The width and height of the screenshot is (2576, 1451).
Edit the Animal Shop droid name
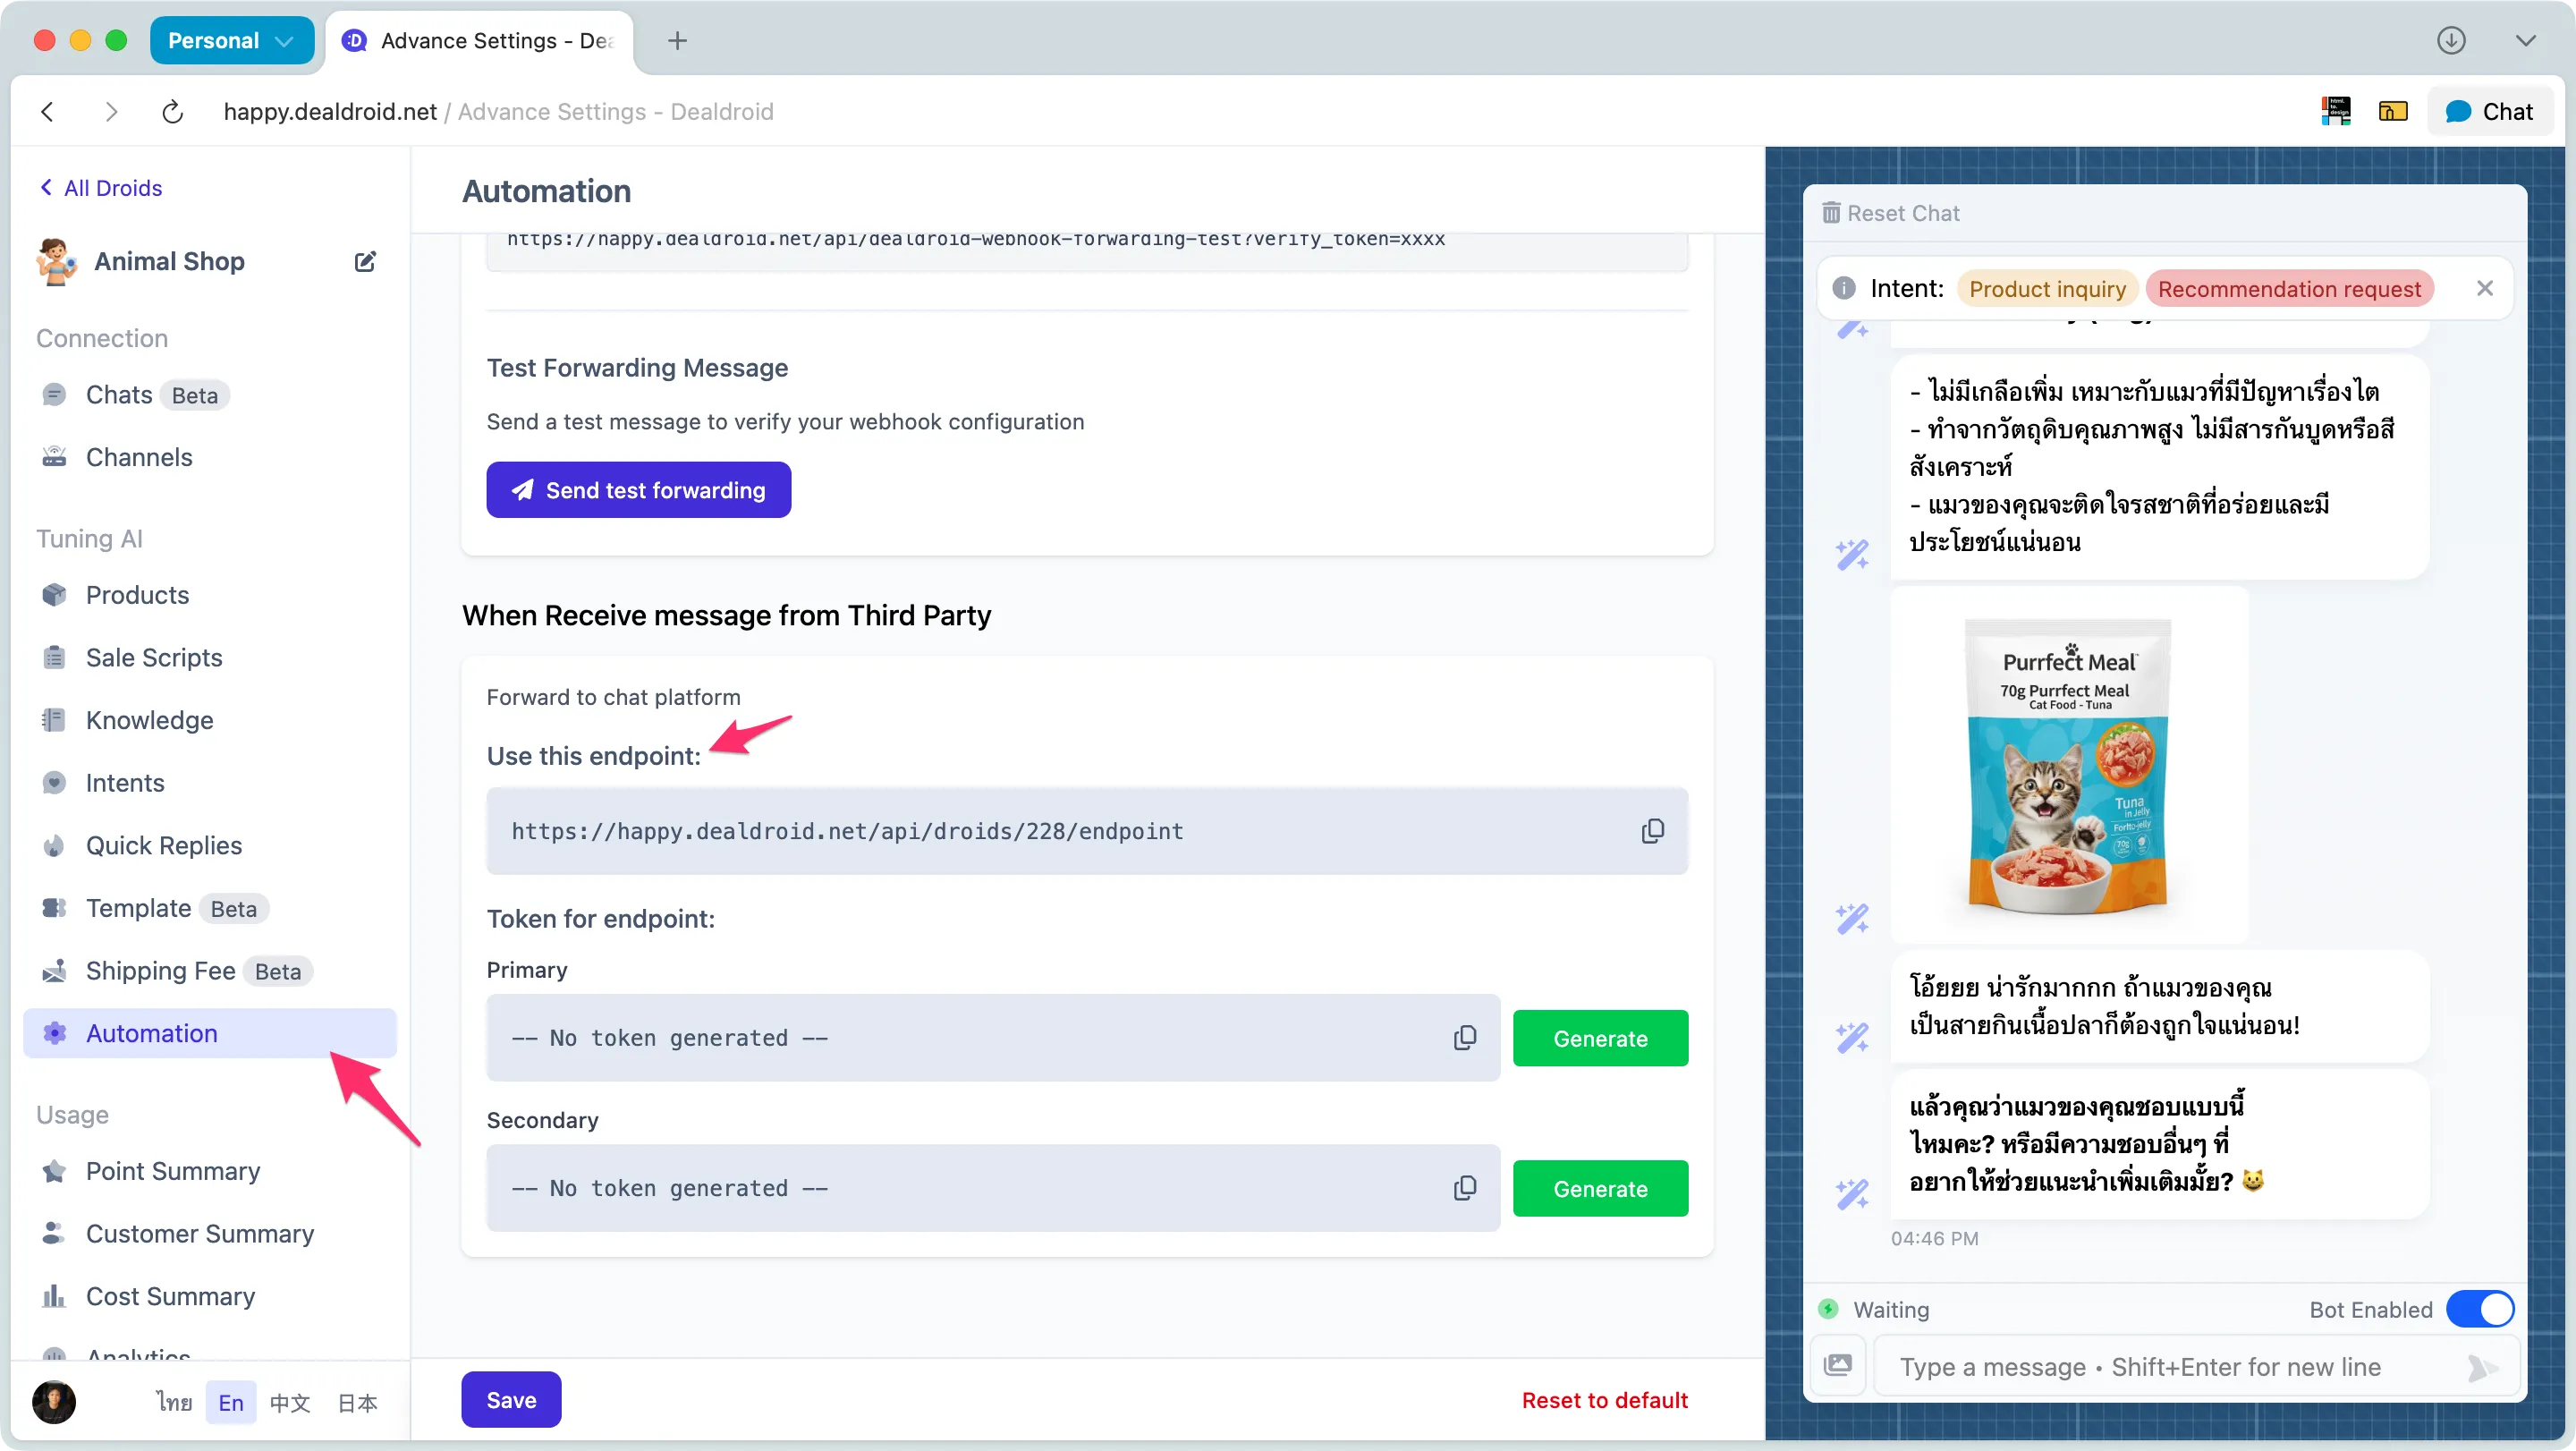tap(365, 261)
